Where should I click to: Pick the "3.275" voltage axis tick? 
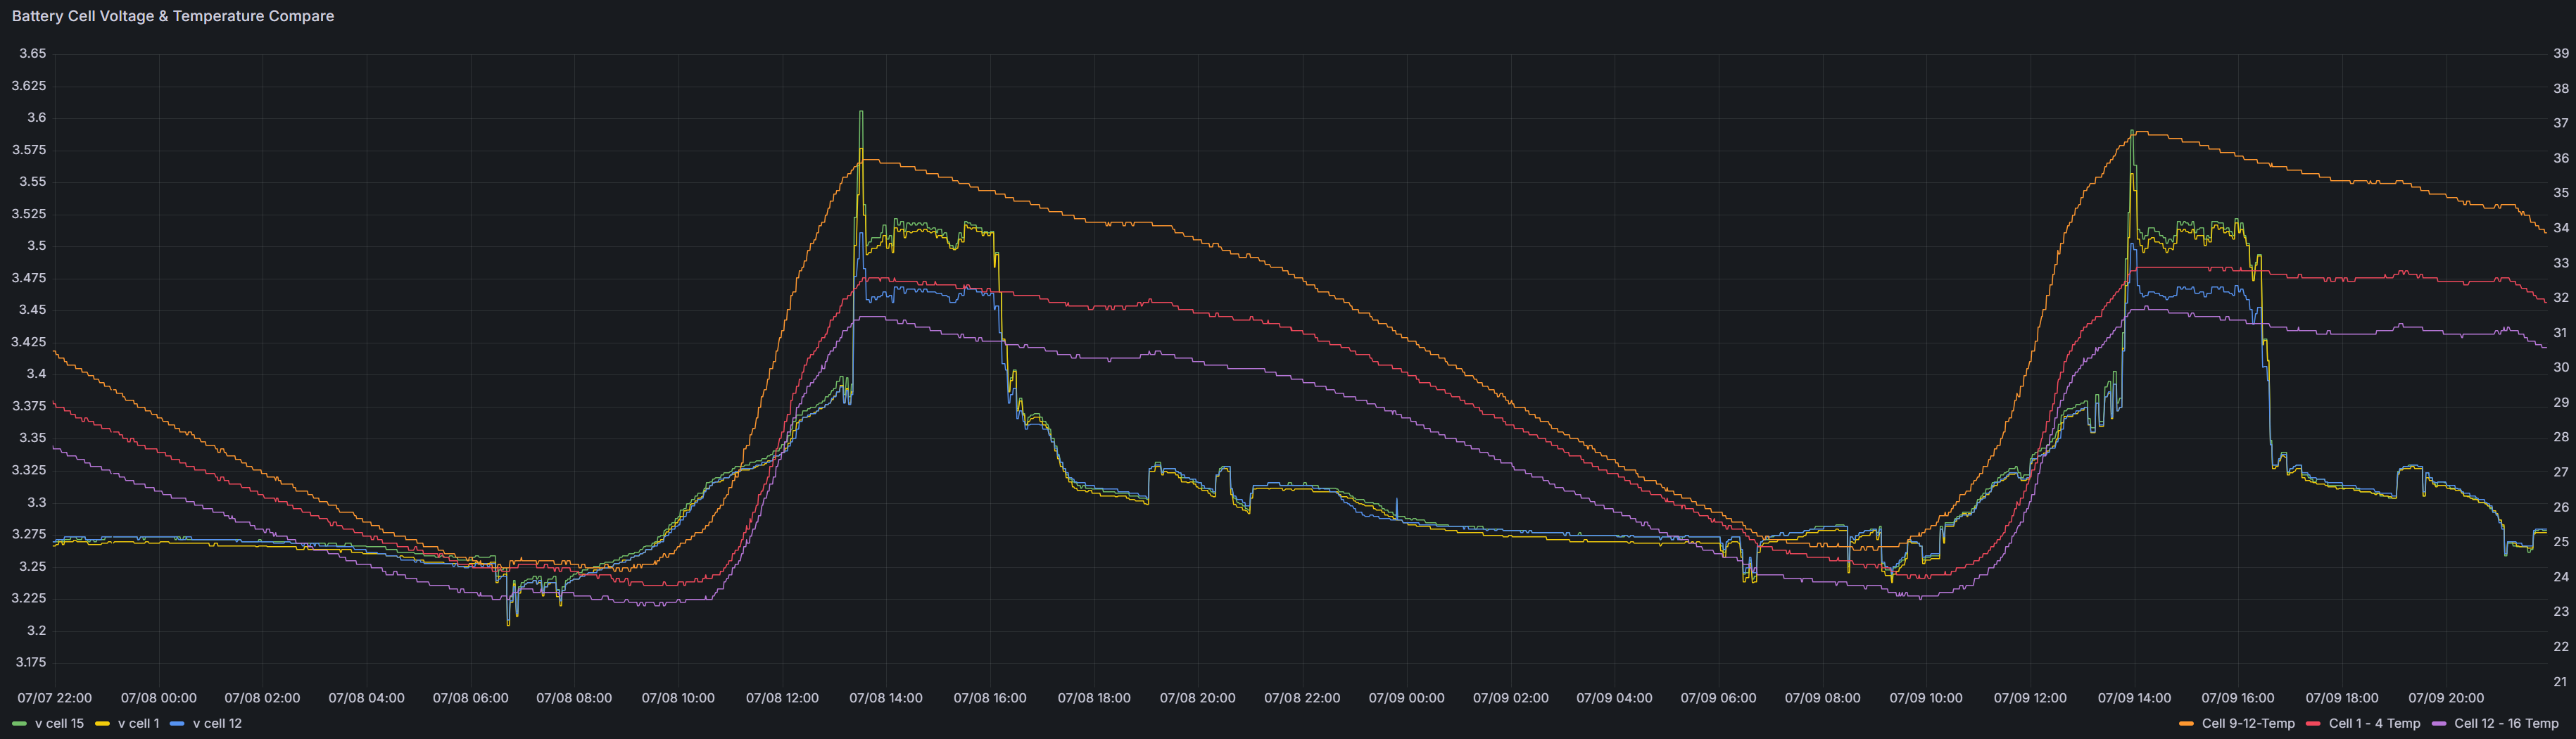click(28, 534)
